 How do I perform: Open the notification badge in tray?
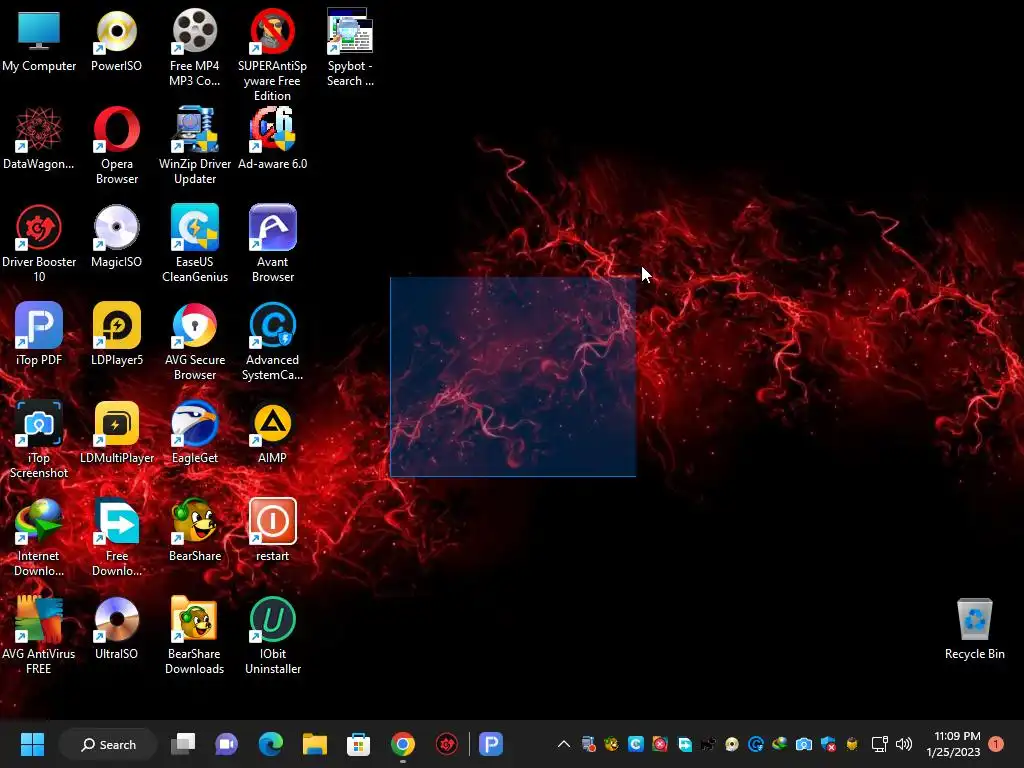pos(996,744)
